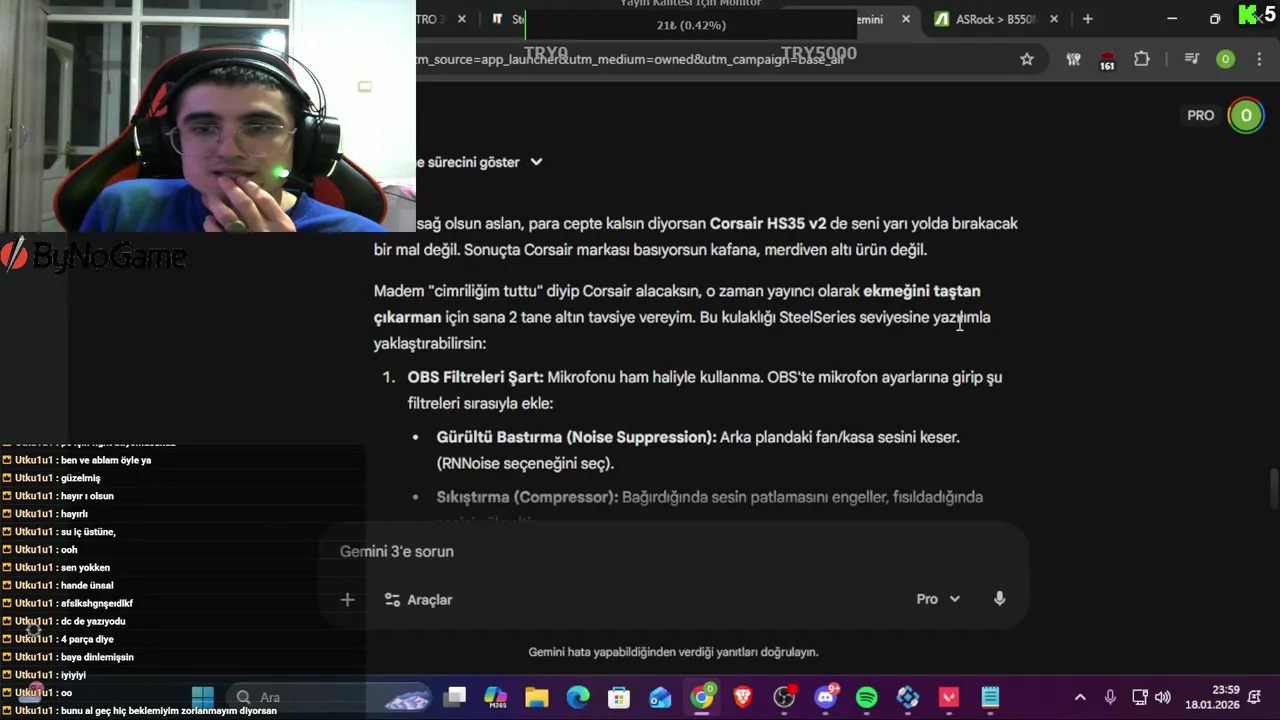1280x720 pixels.
Task: Open the new tab plus button
Action: coord(1087,19)
